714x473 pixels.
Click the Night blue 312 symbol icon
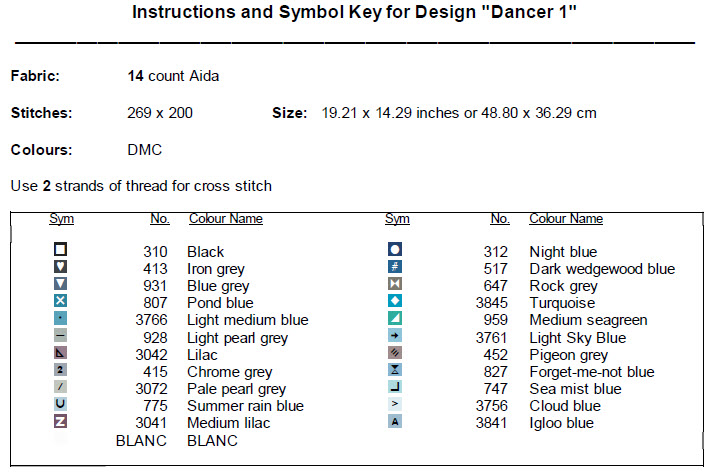395,251
